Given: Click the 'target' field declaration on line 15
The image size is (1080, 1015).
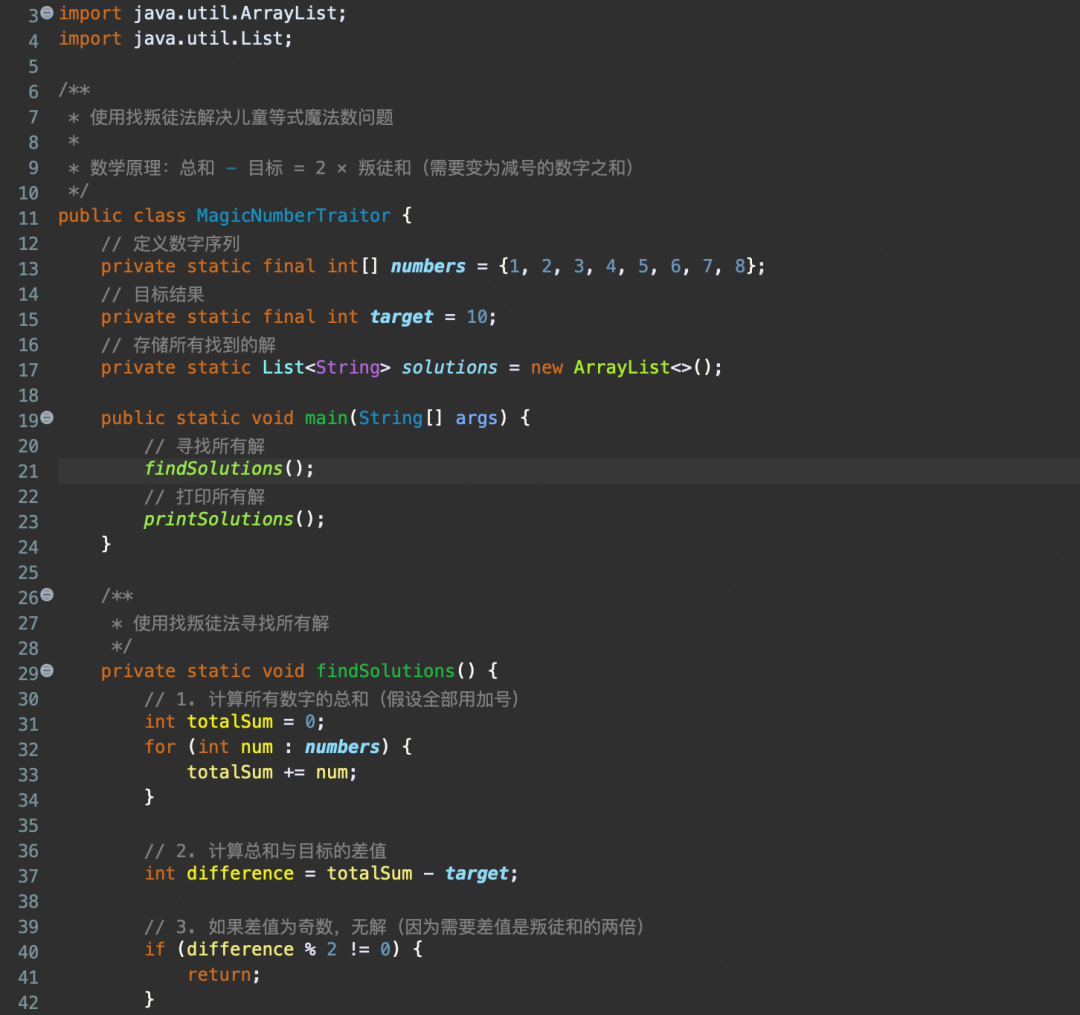Looking at the screenshot, I should 402,317.
